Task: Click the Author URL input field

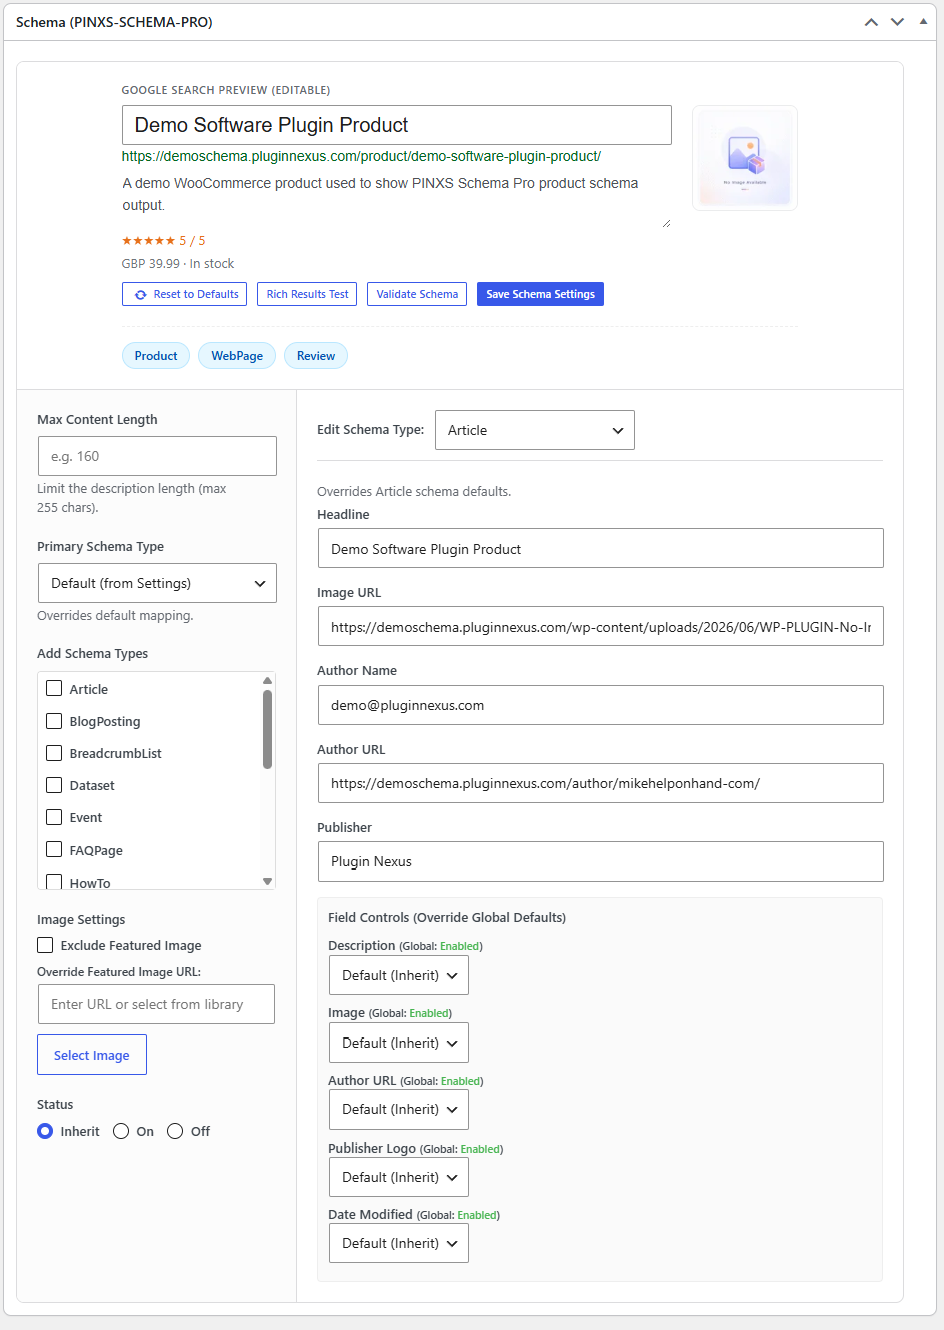Action: pyautogui.click(x=601, y=783)
